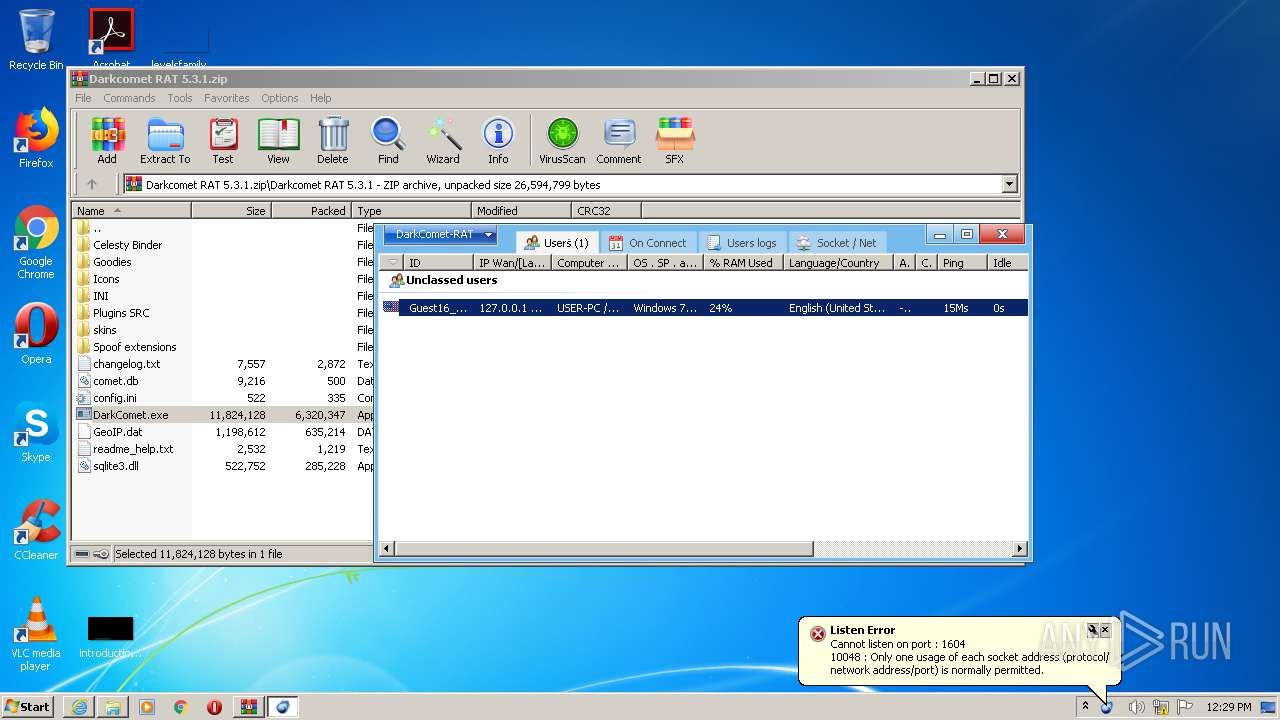
Task: Click the Info toolbar icon
Action: point(498,141)
